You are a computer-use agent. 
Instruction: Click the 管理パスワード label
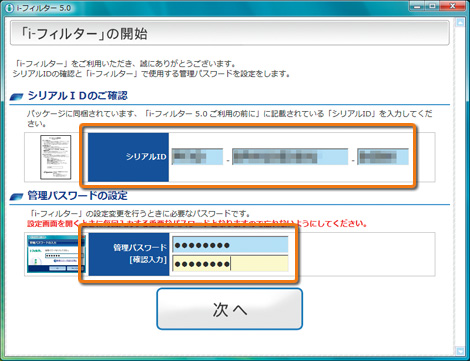click(140, 247)
